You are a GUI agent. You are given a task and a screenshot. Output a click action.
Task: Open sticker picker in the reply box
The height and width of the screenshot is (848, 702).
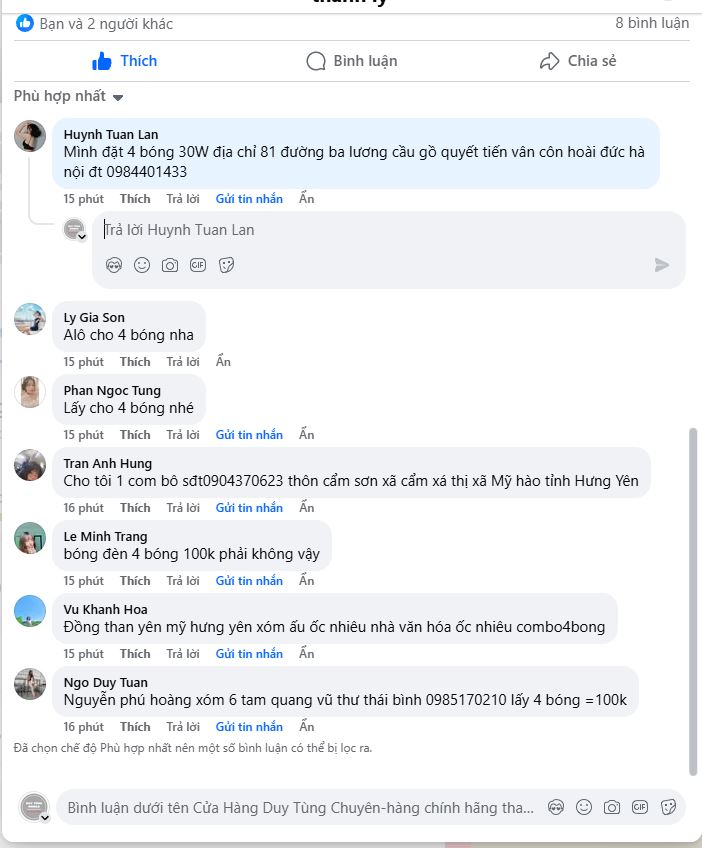(226, 265)
